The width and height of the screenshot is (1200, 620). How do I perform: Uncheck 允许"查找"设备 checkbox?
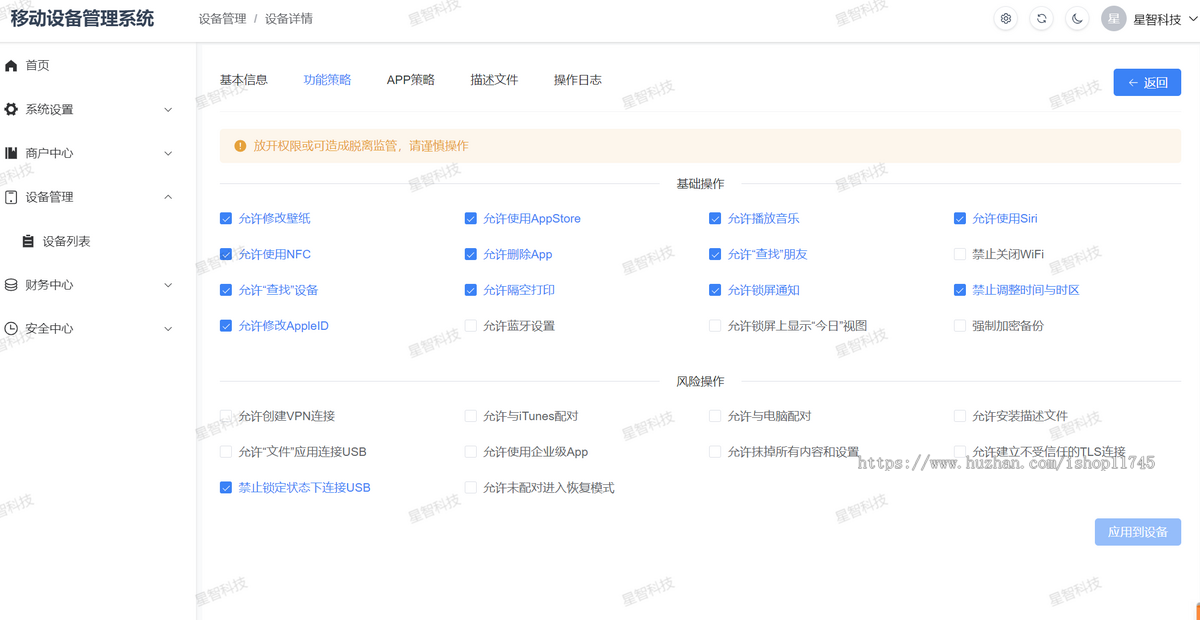(x=226, y=290)
